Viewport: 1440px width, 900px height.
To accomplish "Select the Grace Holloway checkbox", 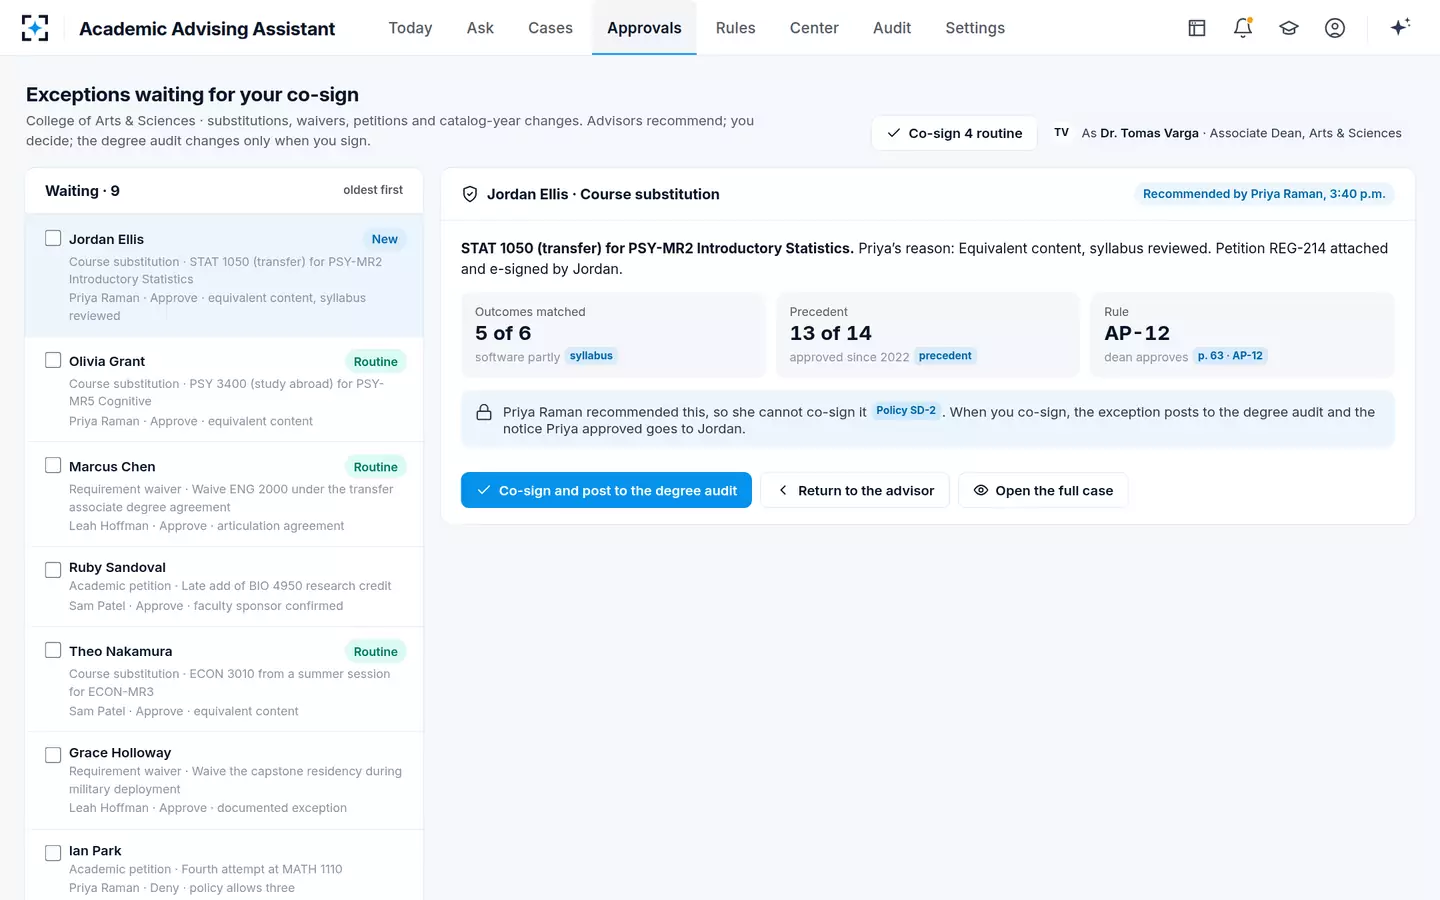I will (x=53, y=755).
